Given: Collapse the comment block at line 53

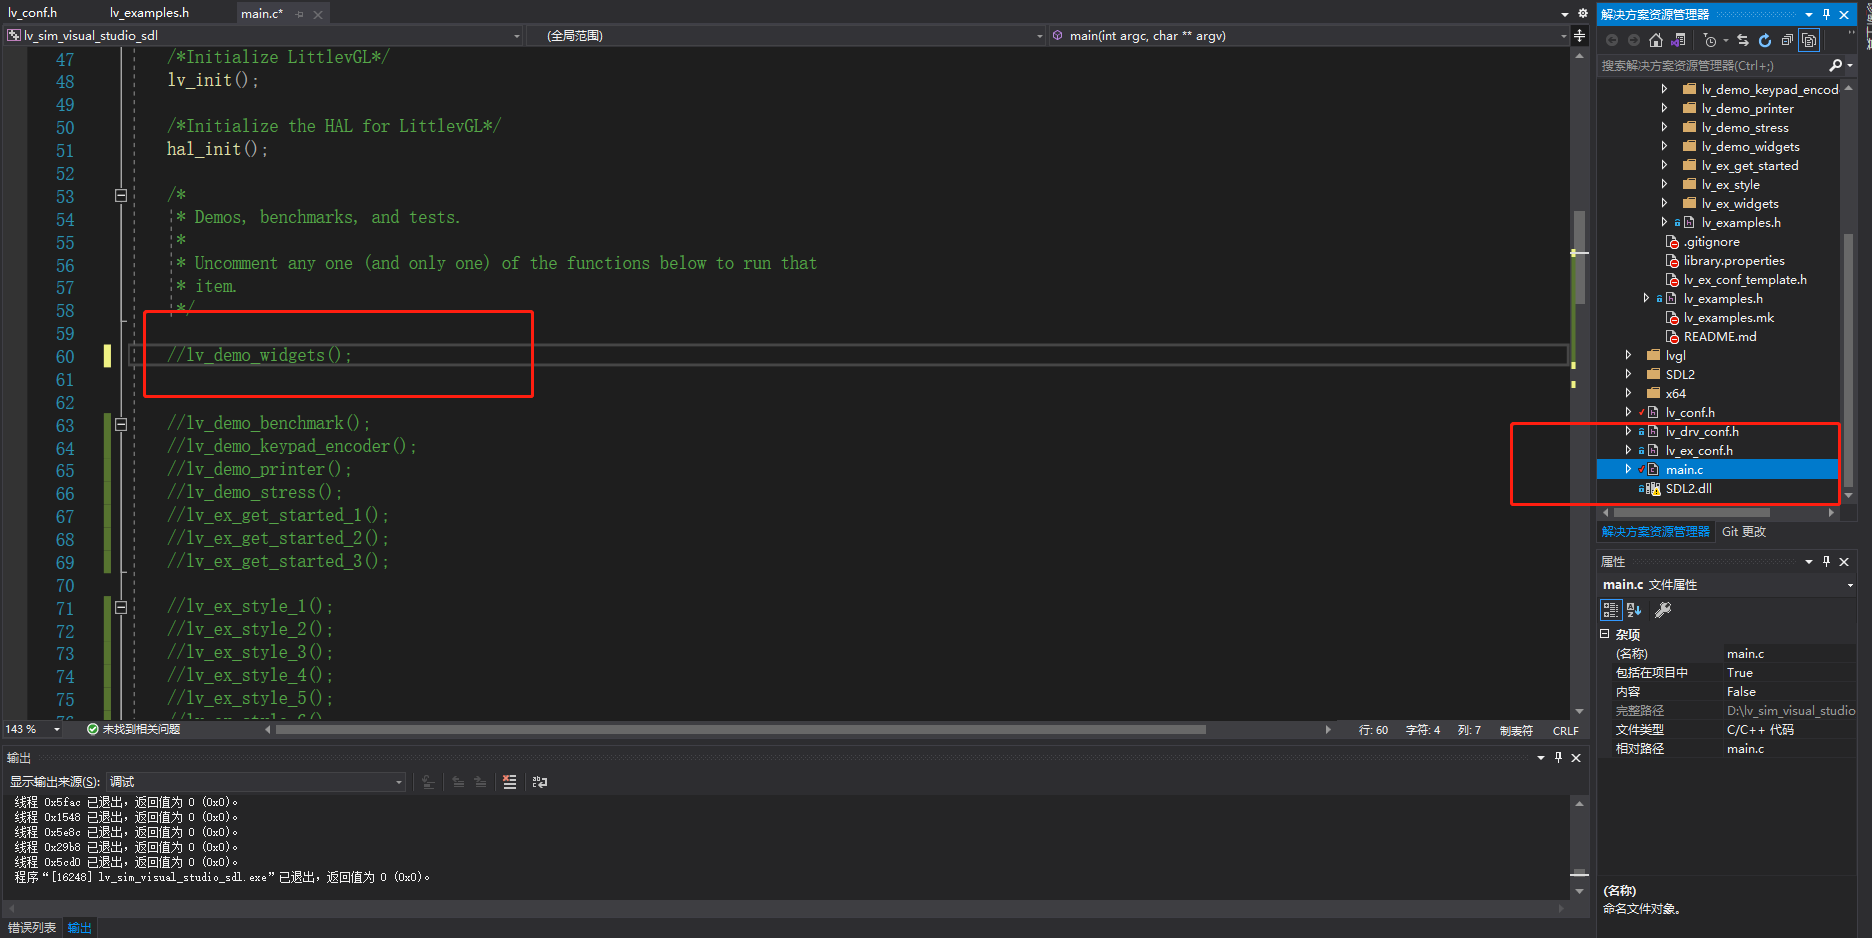Looking at the screenshot, I should 121,195.
